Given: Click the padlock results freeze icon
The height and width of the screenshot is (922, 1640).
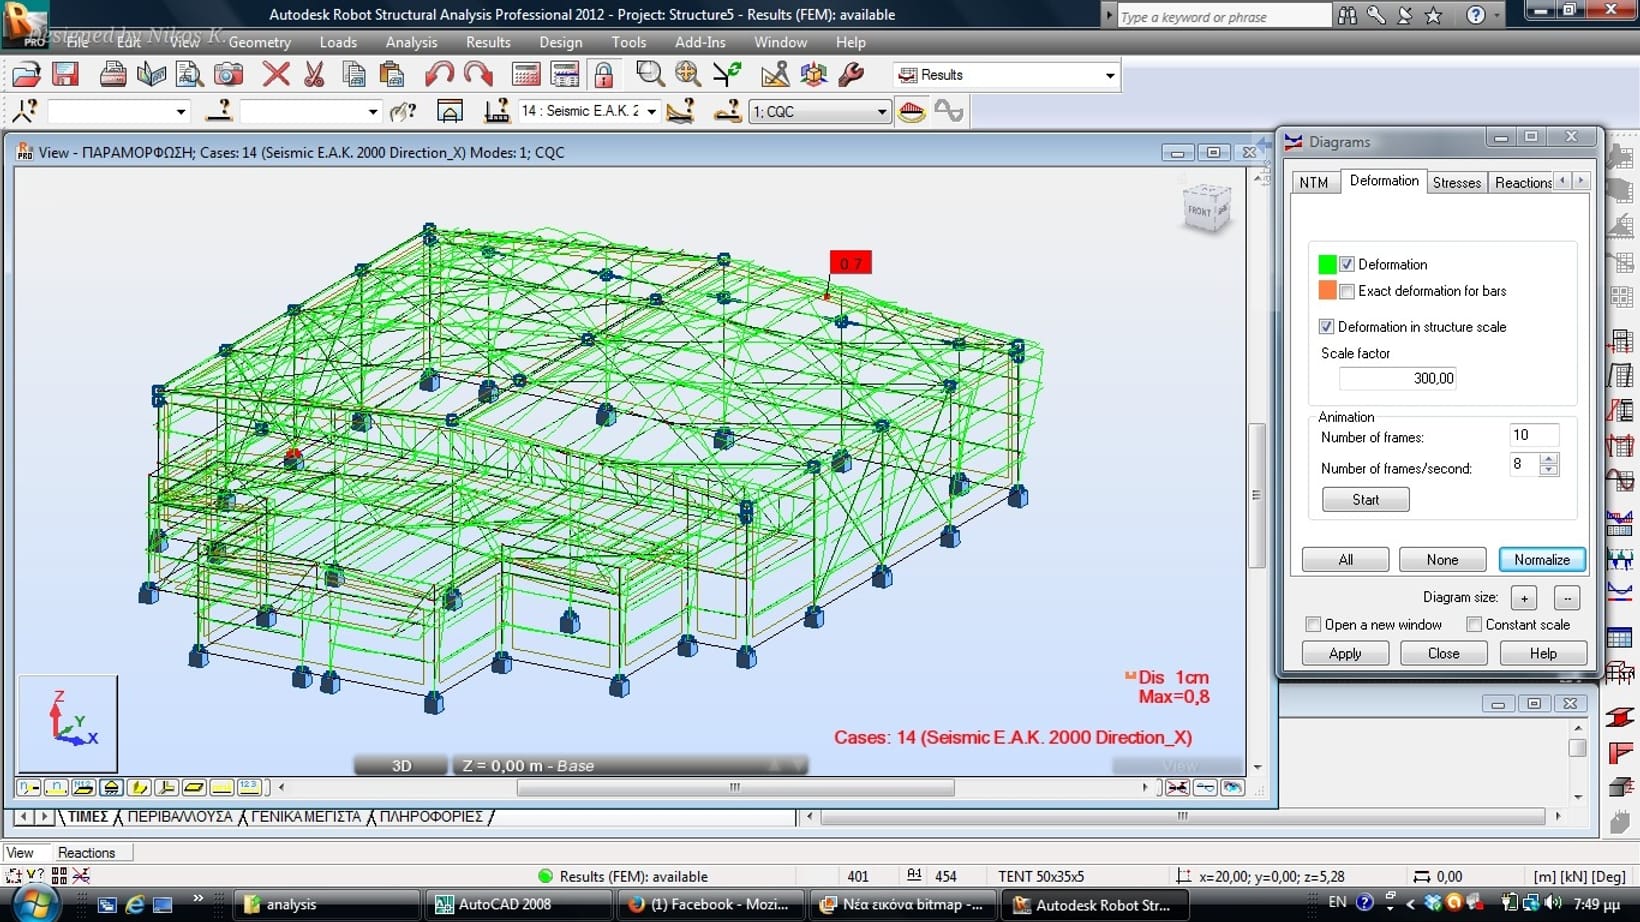Looking at the screenshot, I should [603, 75].
